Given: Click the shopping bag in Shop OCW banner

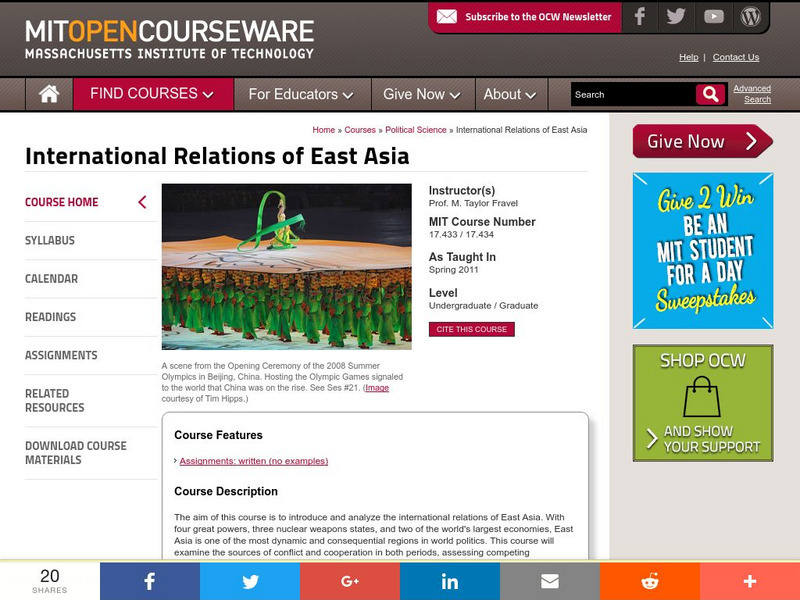Looking at the screenshot, I should click(x=702, y=397).
